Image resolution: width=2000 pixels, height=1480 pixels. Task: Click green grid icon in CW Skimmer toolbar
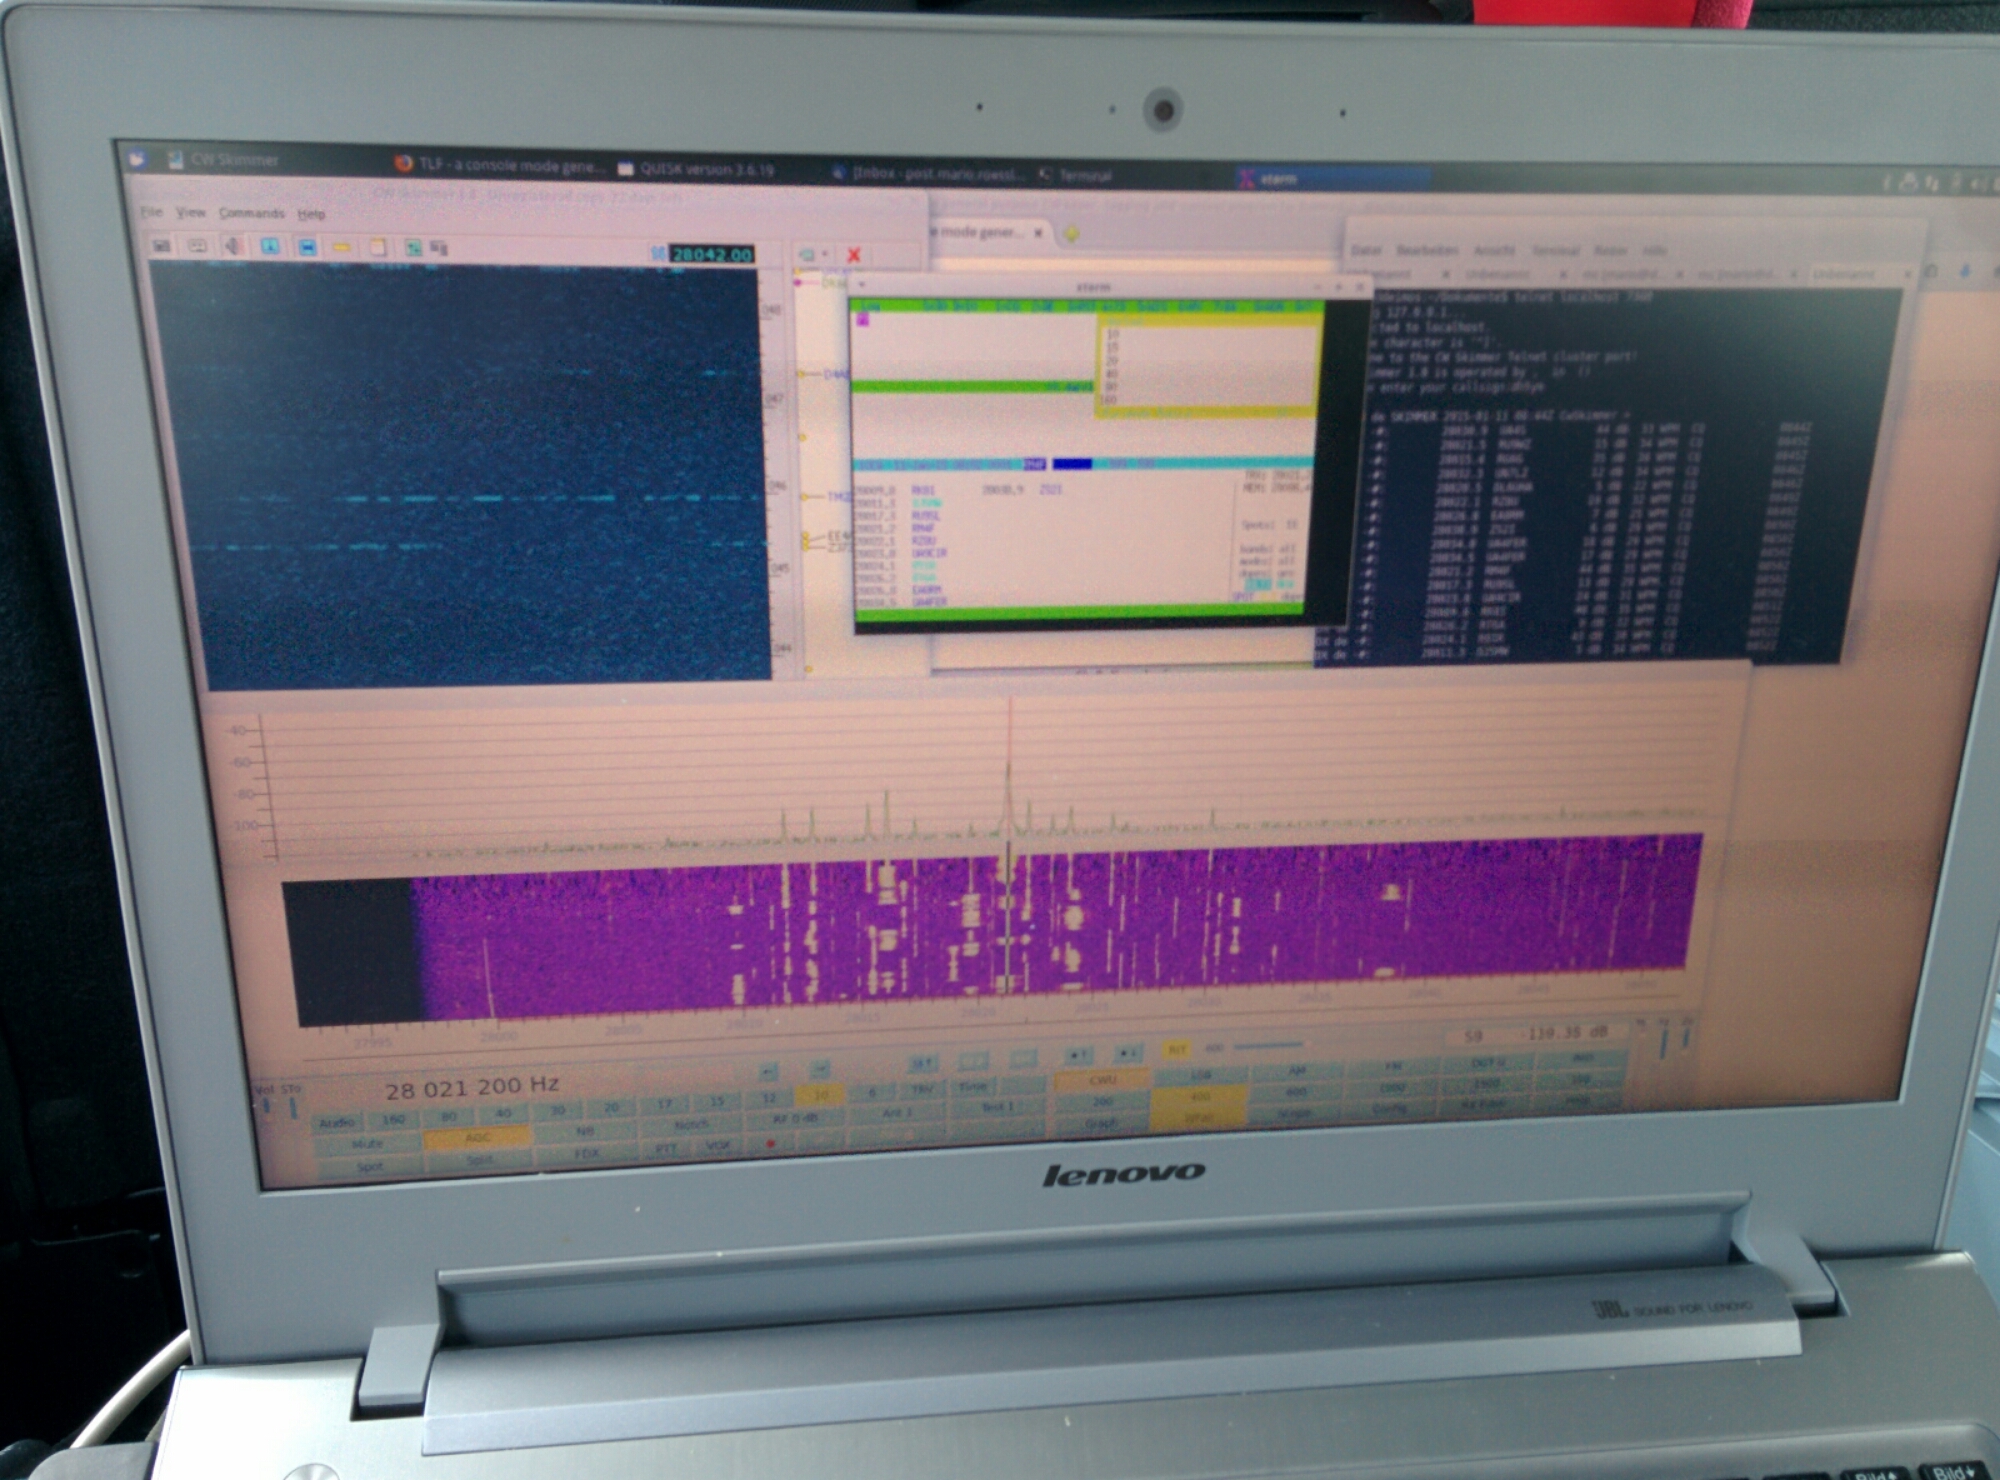[412, 248]
